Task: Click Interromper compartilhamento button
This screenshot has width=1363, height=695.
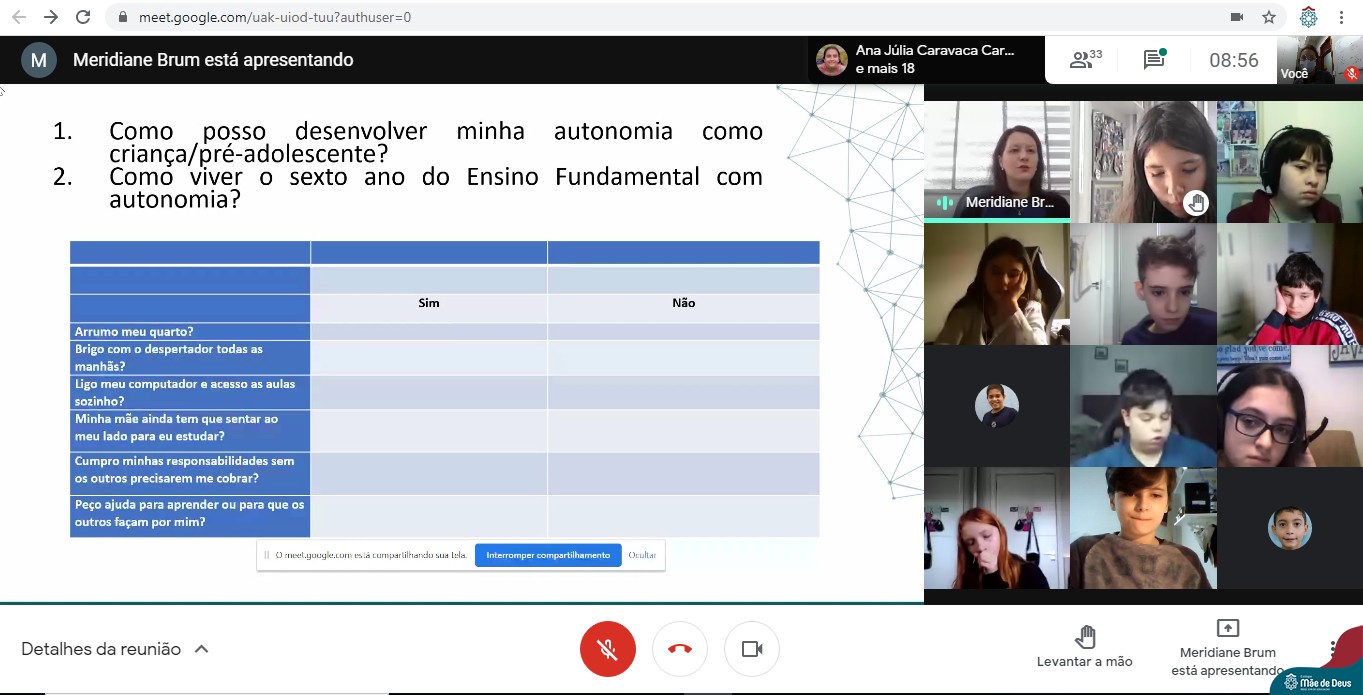Action: (548, 555)
